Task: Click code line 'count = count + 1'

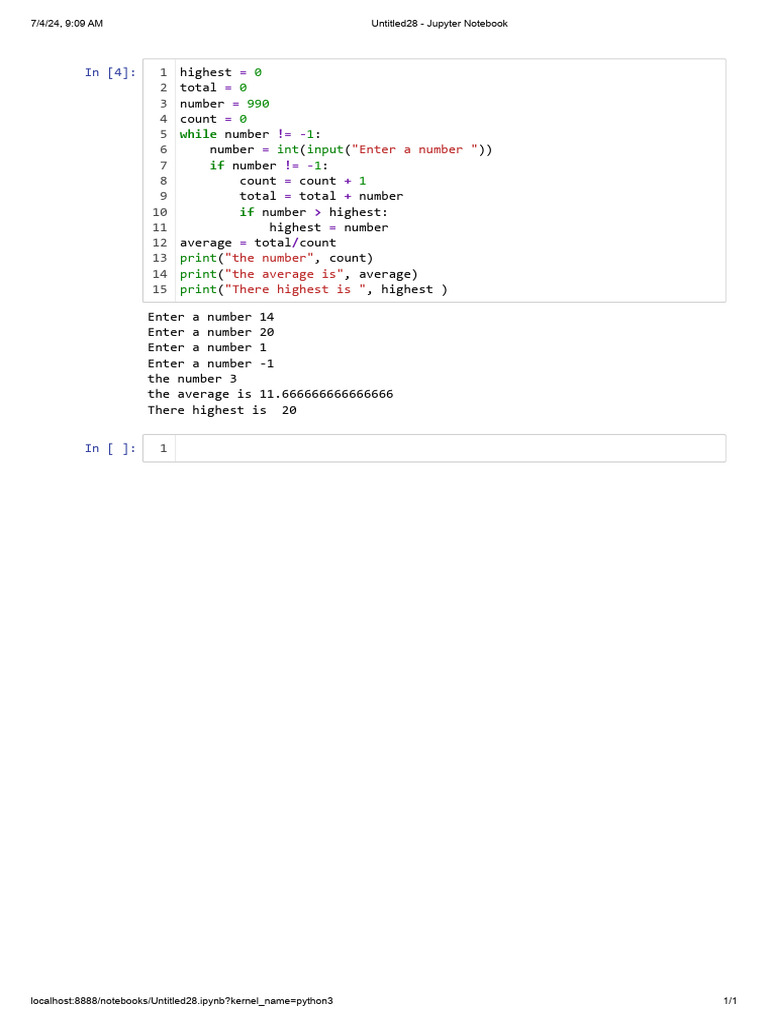Action: [x=303, y=181]
